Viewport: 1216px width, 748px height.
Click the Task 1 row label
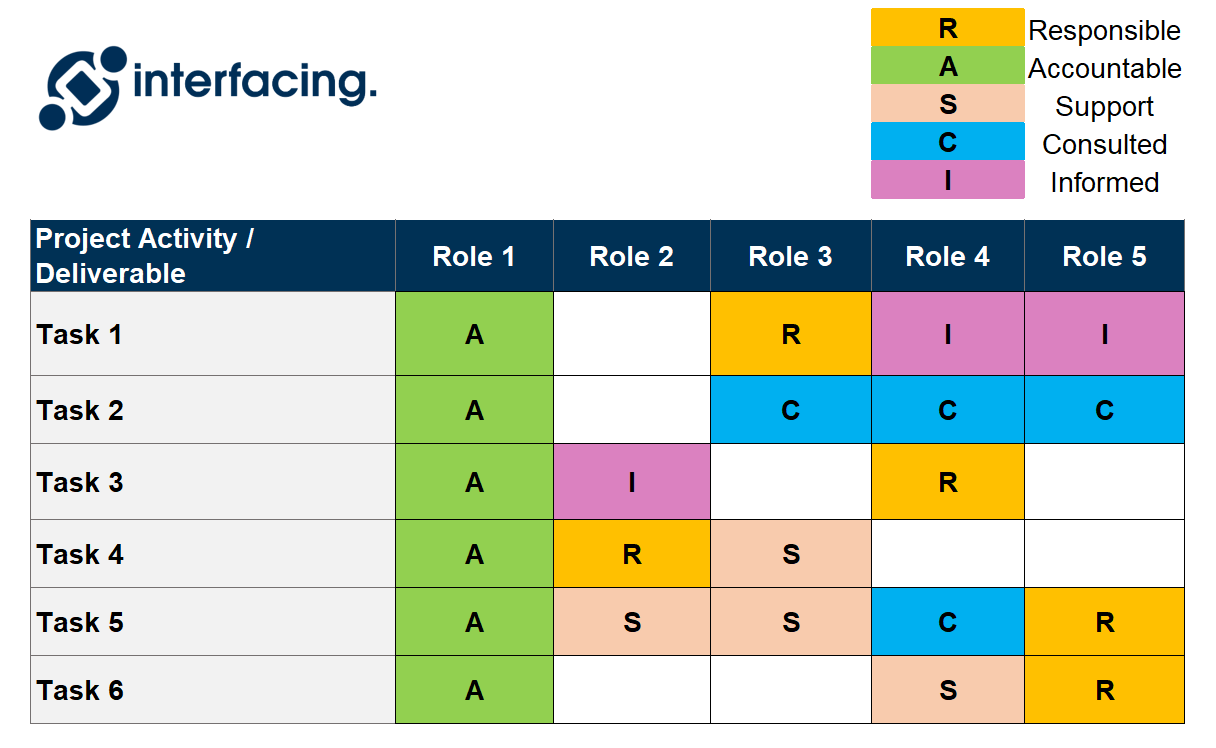(x=213, y=334)
